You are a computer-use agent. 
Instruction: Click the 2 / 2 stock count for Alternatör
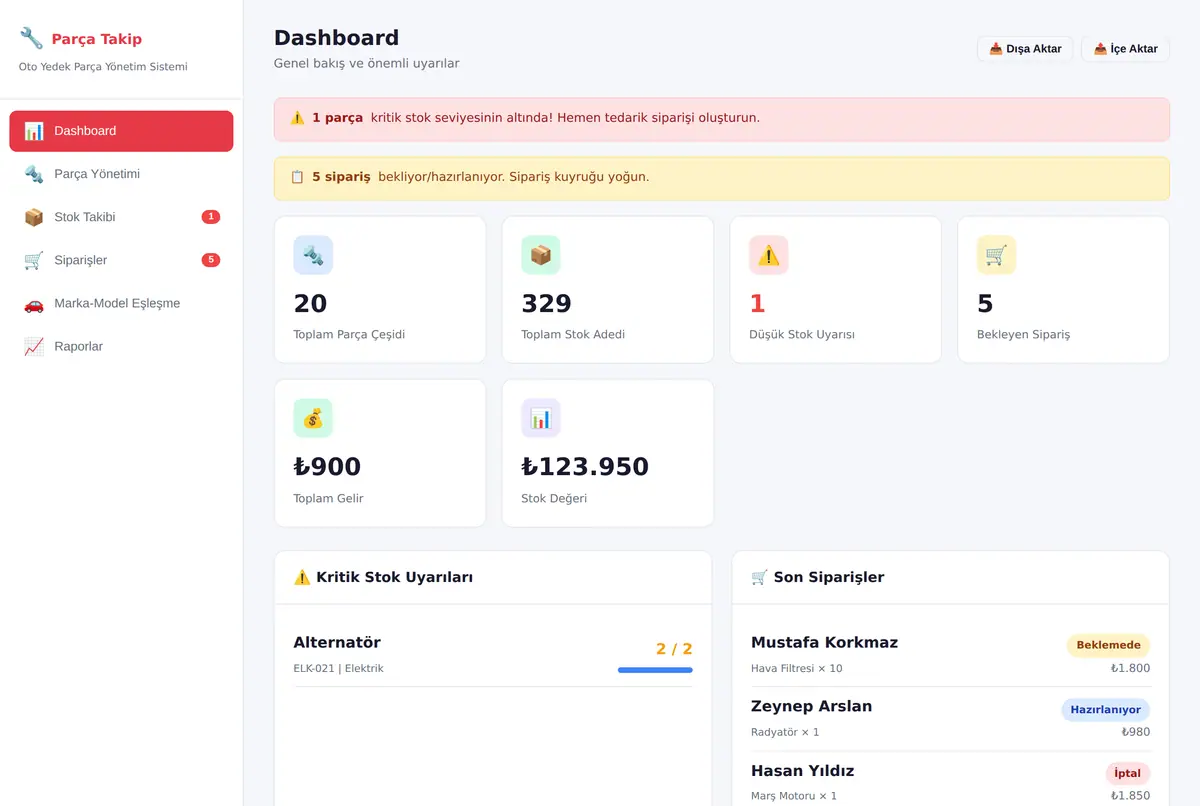[674, 649]
